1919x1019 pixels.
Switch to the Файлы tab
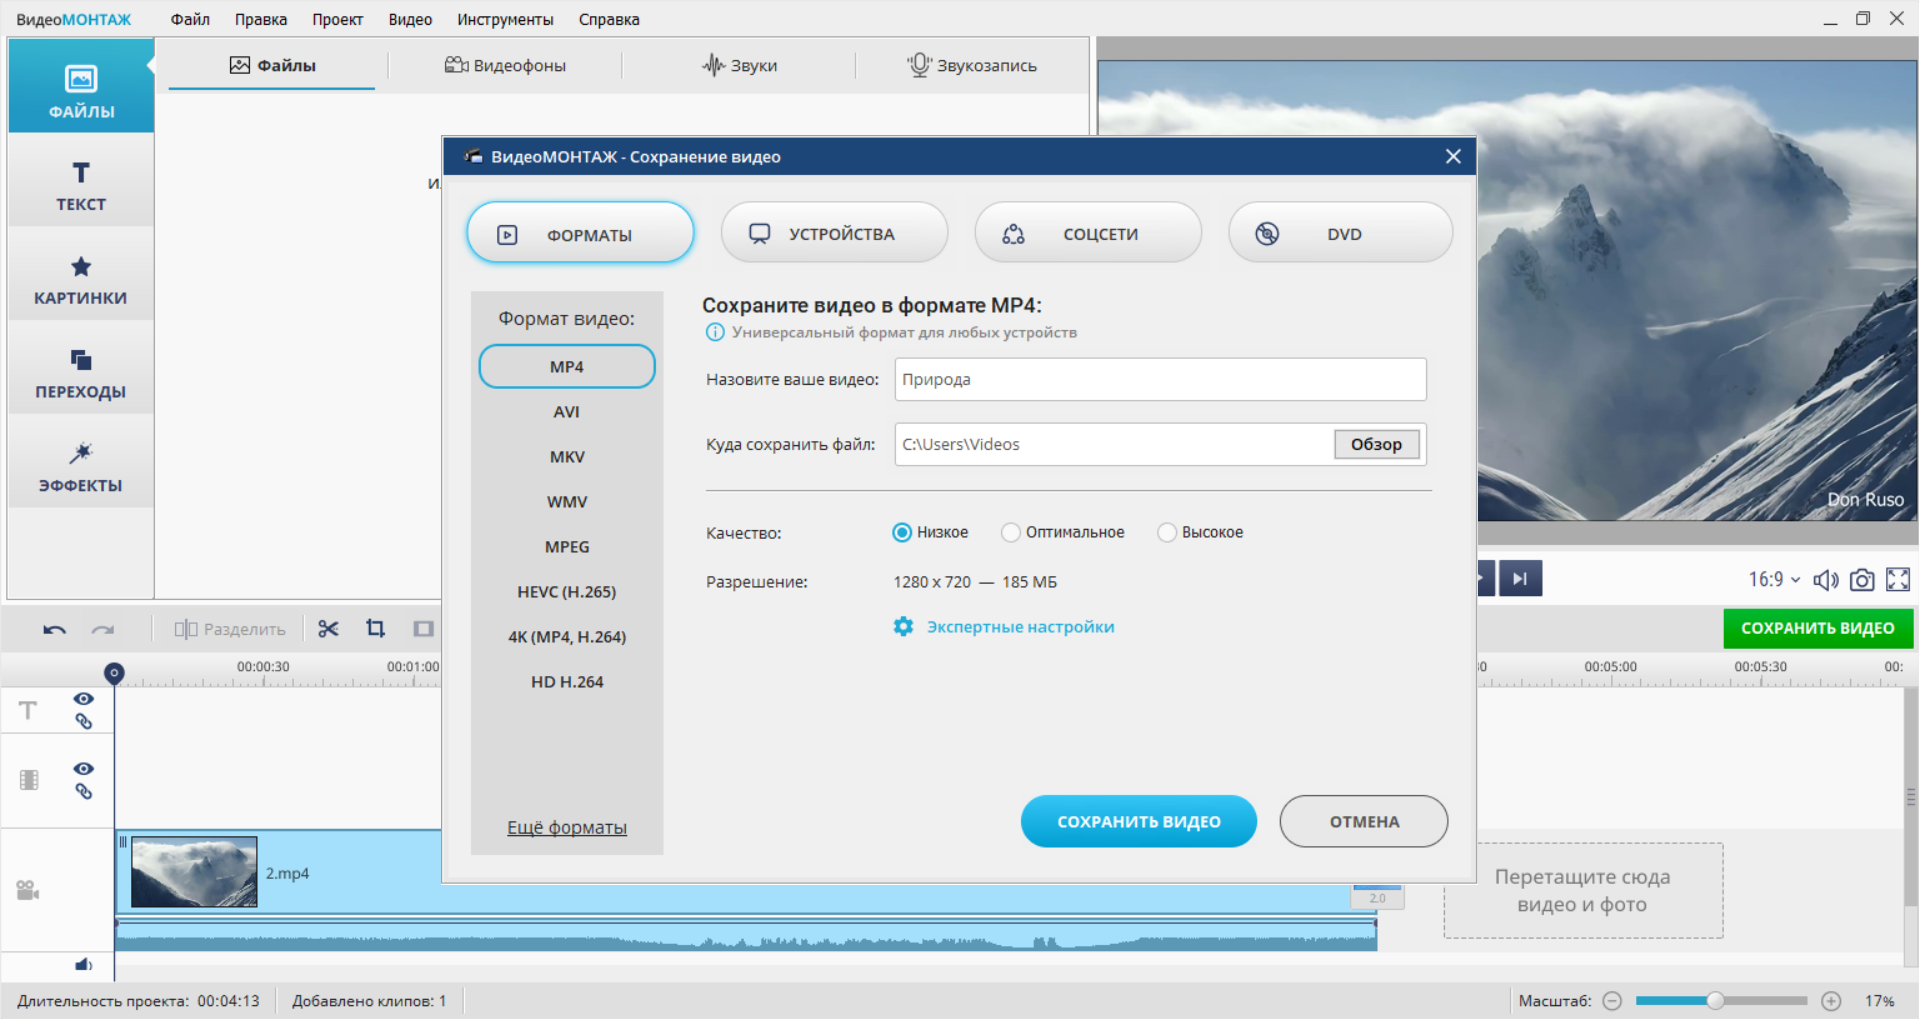(x=272, y=65)
